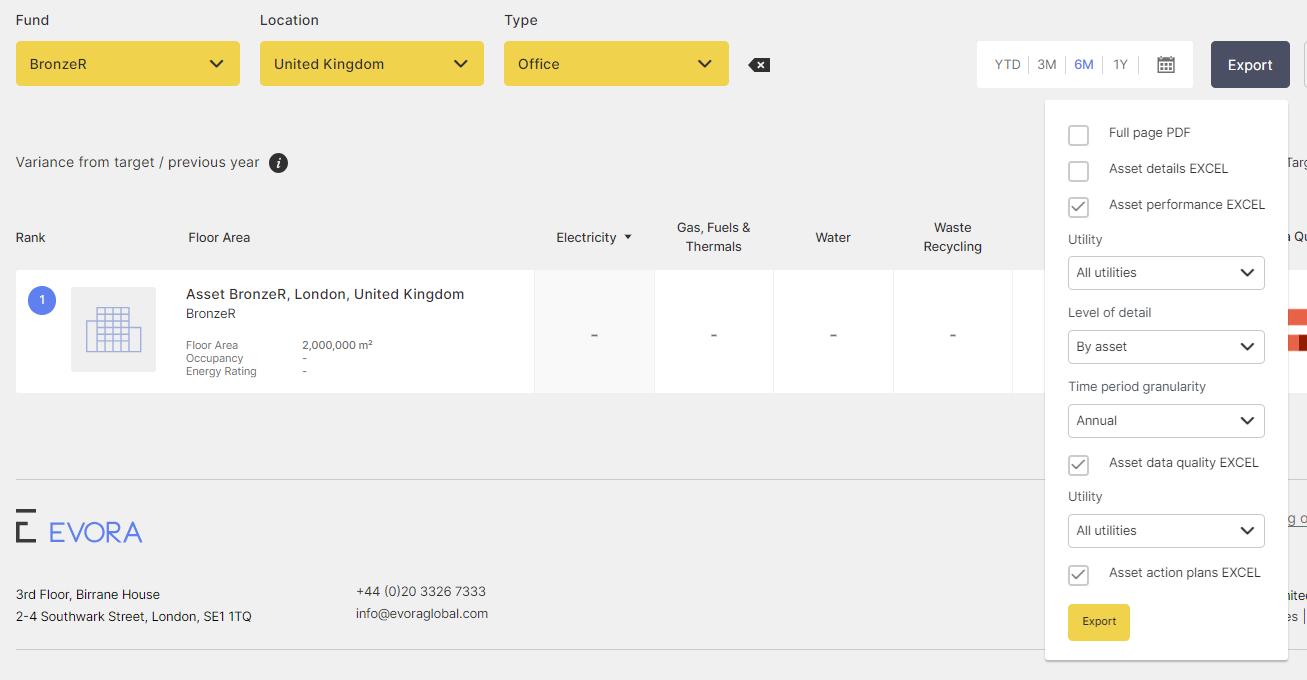Click the red data quality bar
This screenshot has width=1307, height=680.
pyautogui.click(x=1297, y=318)
